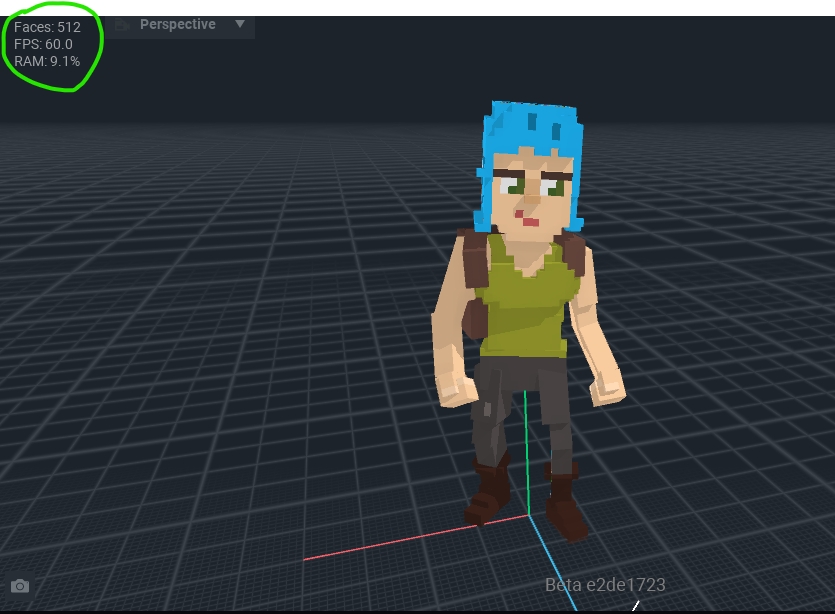This screenshot has width=835, height=614.
Task: Click the camera icon next to Perspective
Action: pos(123,25)
